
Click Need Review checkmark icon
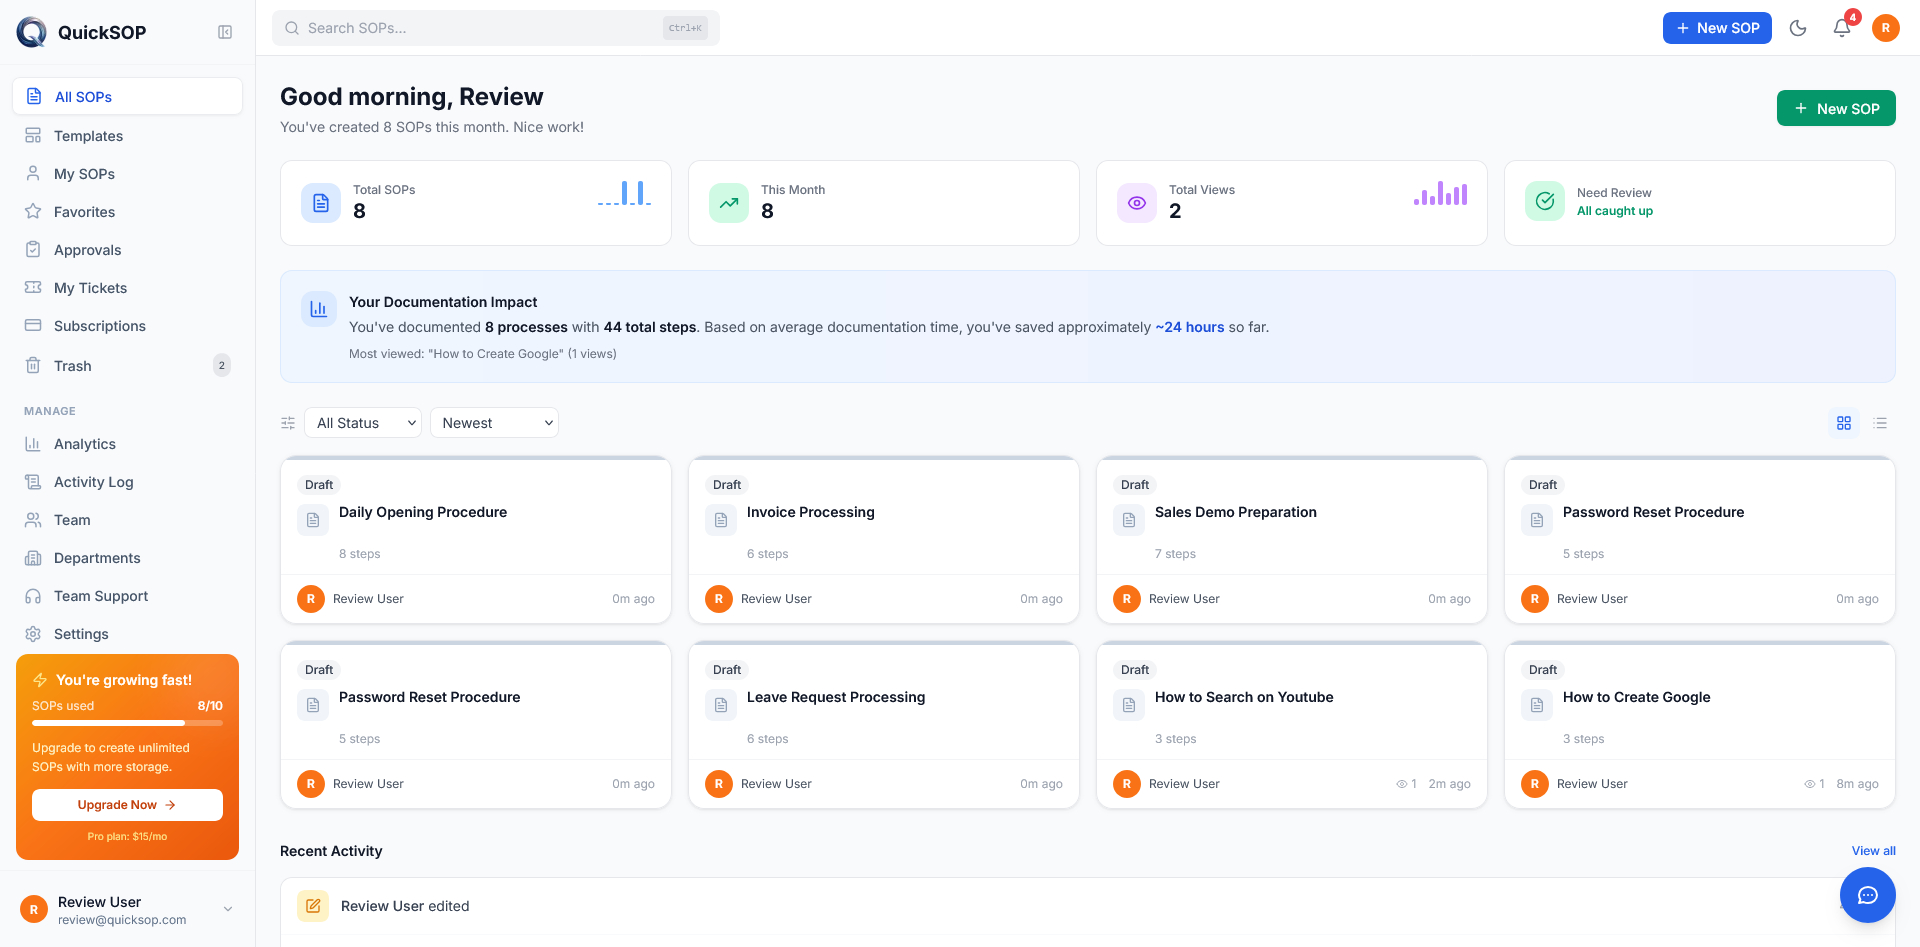coord(1545,201)
